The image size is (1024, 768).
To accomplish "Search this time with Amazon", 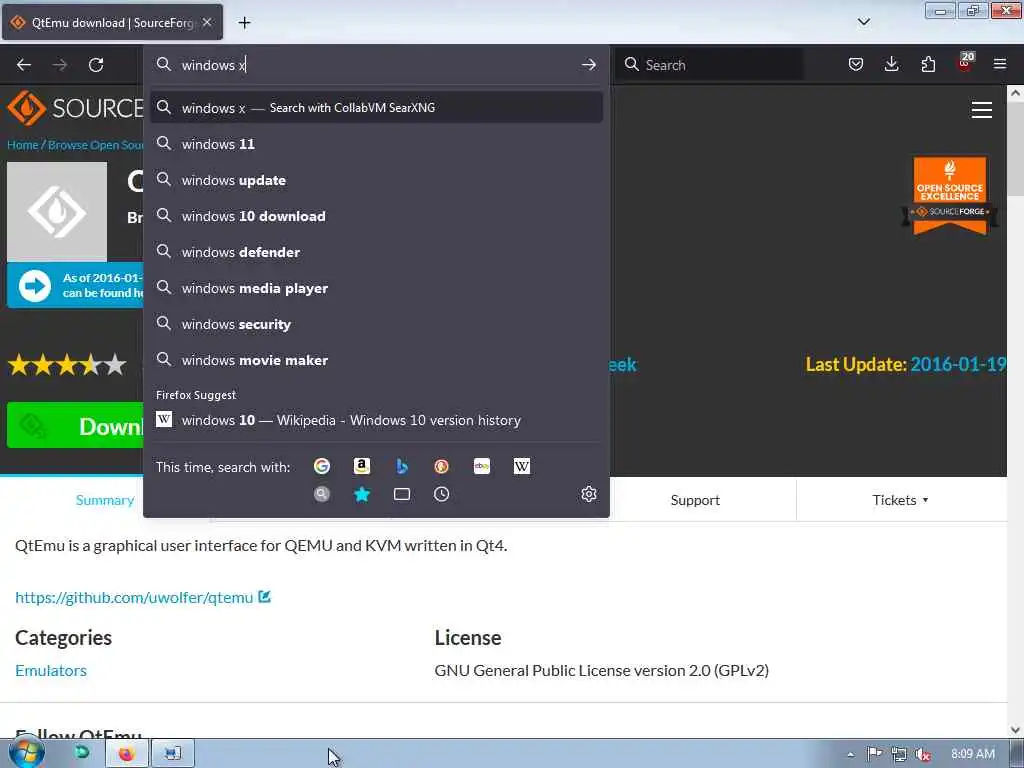I will [362, 466].
